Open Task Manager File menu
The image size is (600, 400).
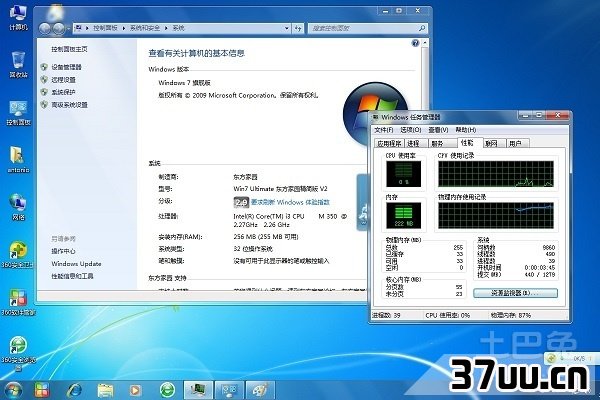pyautogui.click(x=384, y=130)
